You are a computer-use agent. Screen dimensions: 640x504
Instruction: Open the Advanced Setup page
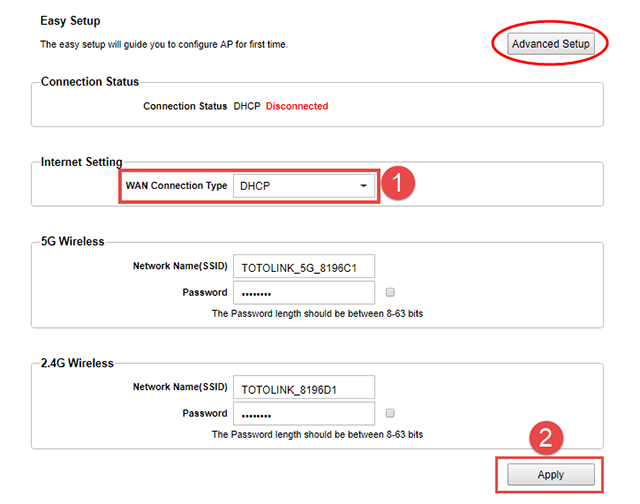point(552,44)
